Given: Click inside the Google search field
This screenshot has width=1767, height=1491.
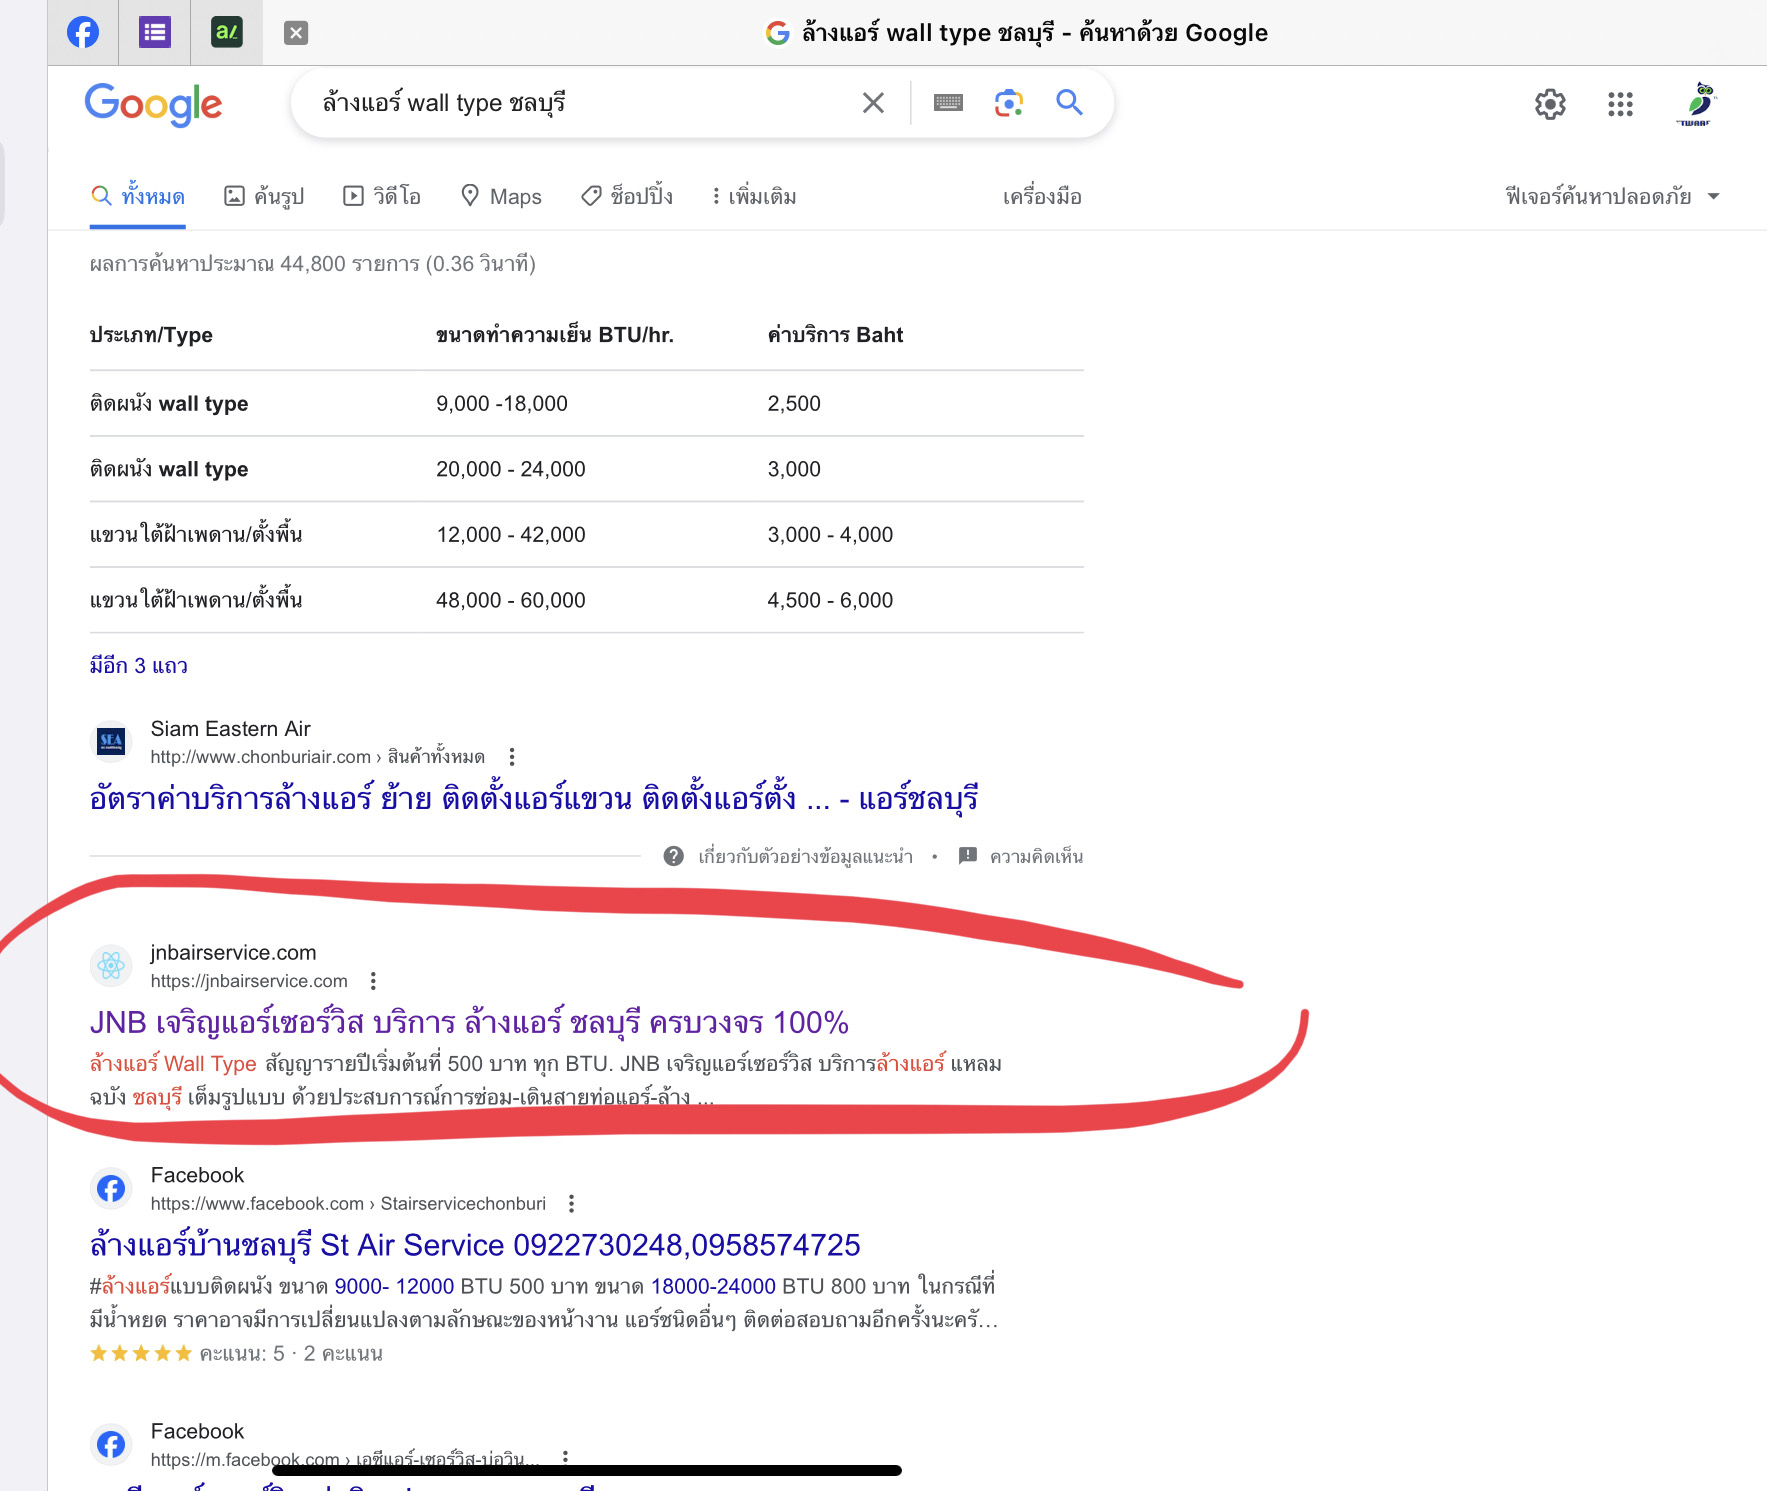Looking at the screenshot, I should pos(580,103).
